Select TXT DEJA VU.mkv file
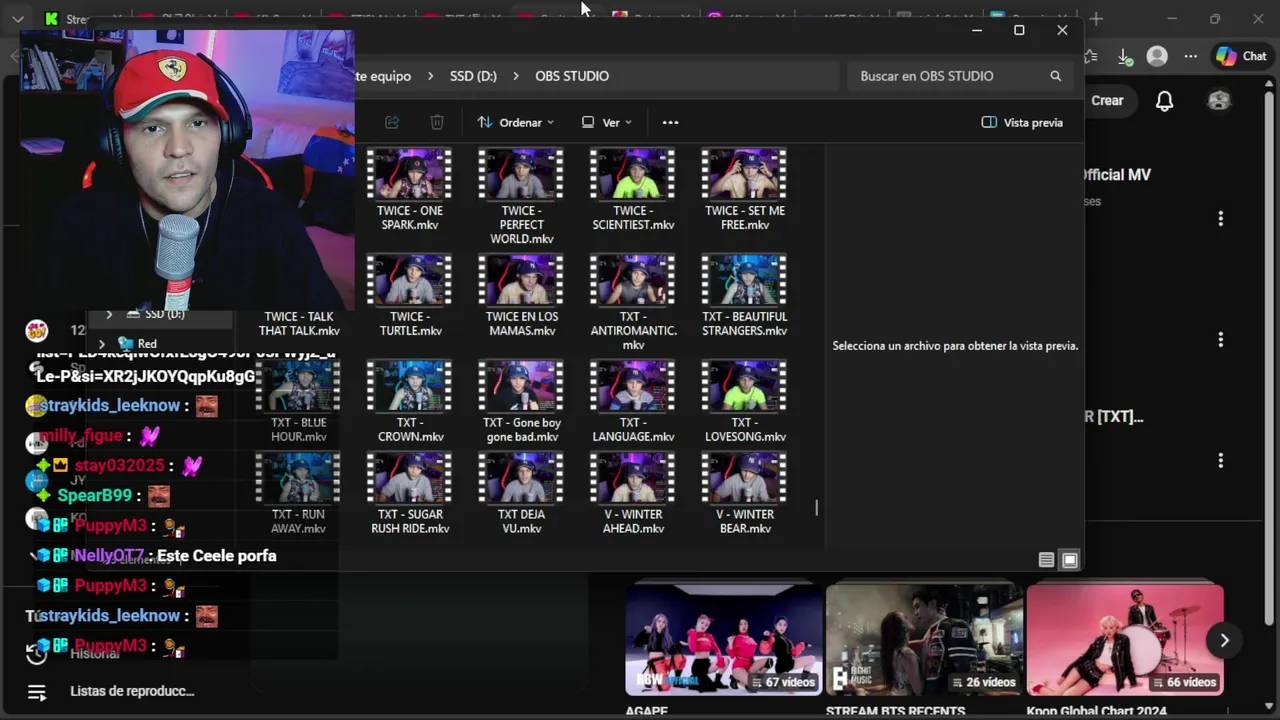 521,494
